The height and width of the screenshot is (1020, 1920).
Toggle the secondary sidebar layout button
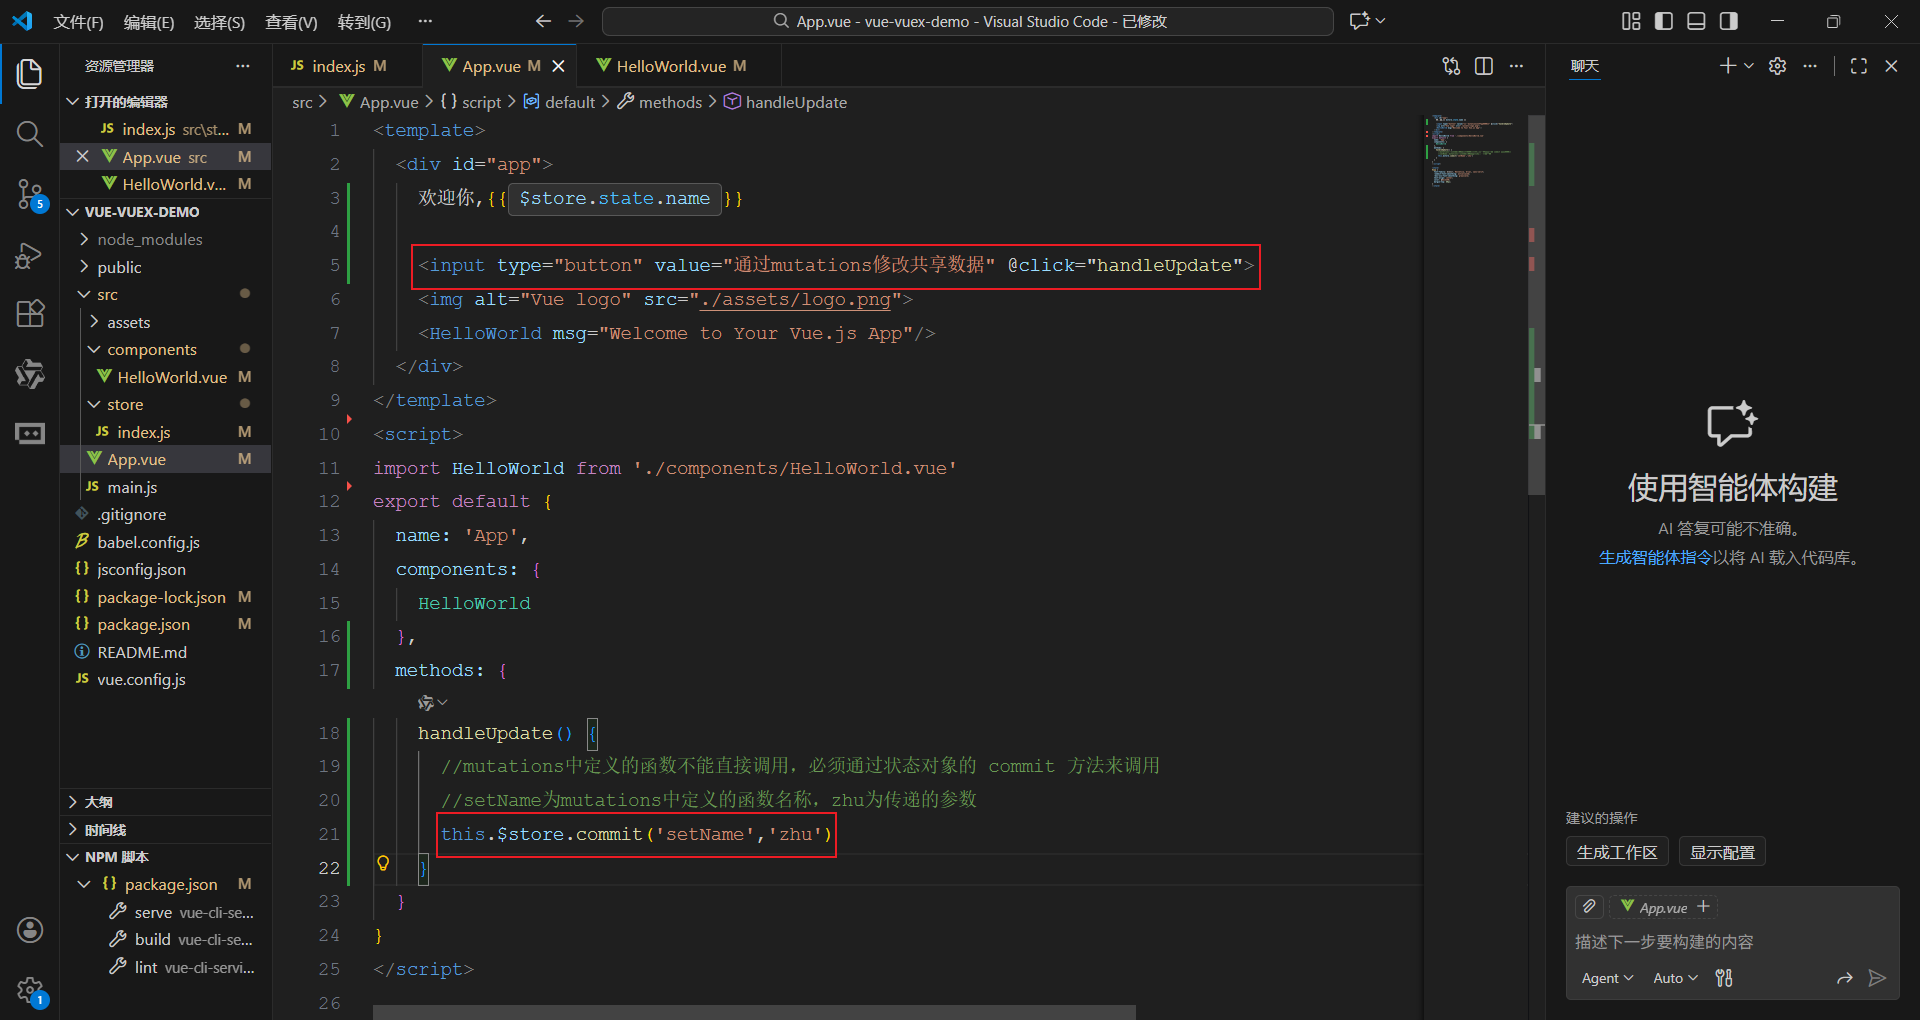(1728, 21)
